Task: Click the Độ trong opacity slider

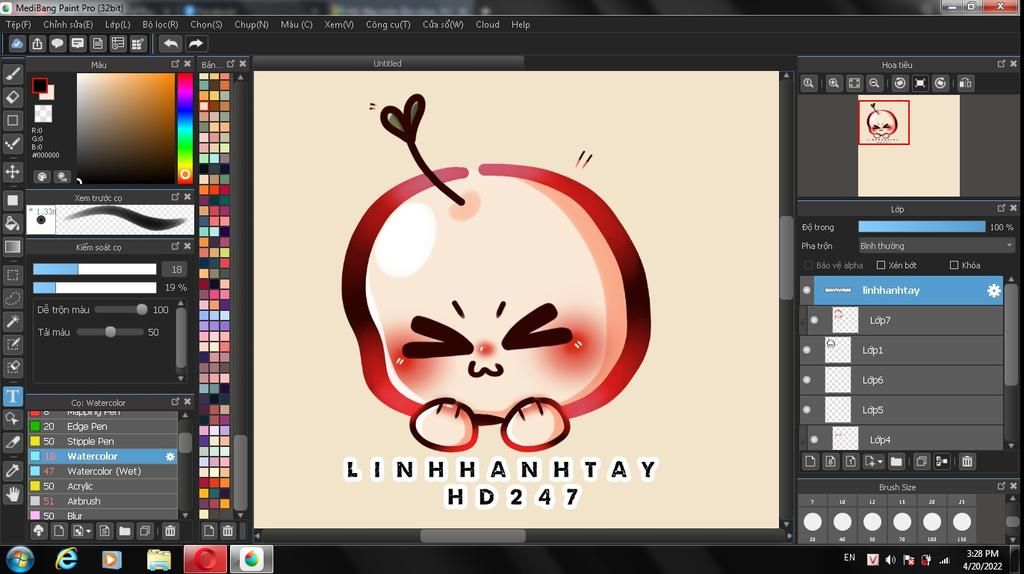Action: pyautogui.click(x=921, y=227)
